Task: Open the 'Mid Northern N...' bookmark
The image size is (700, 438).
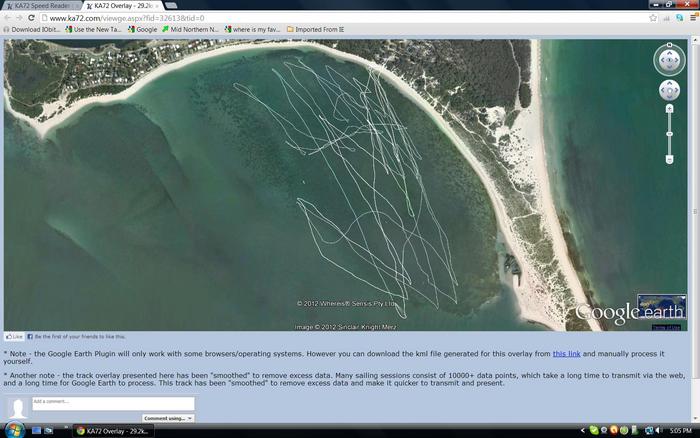Action: point(191,29)
